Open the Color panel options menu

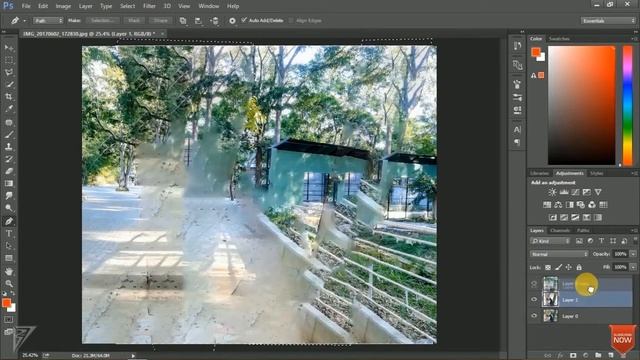635,39
